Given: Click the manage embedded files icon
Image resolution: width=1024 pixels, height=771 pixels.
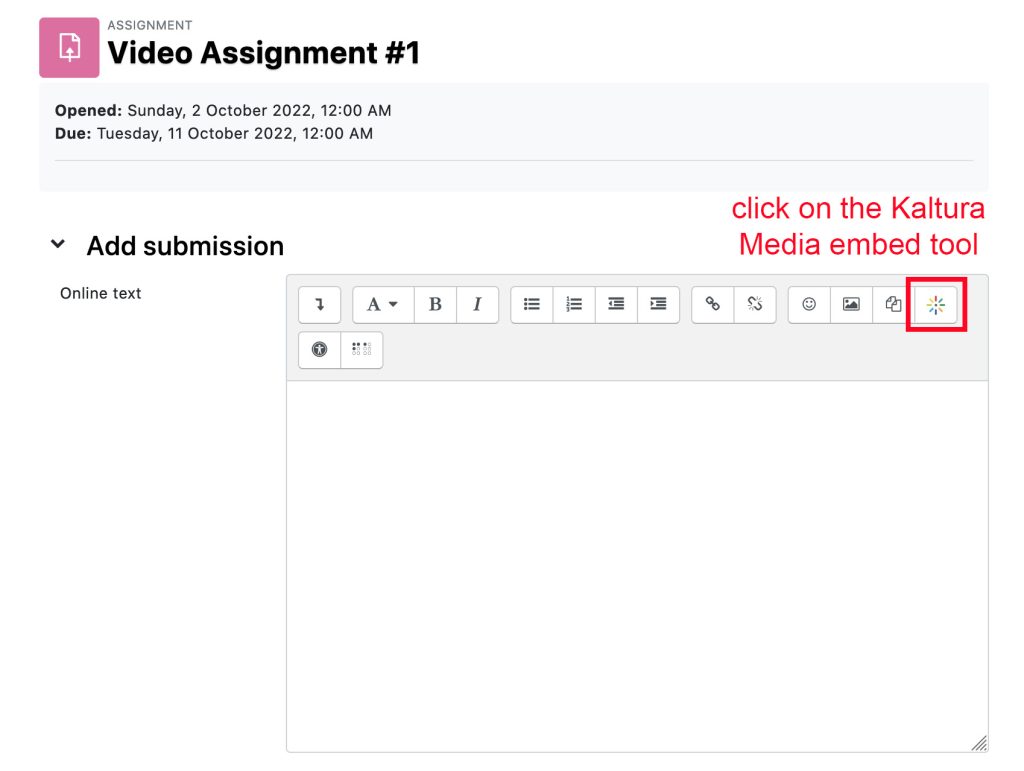Looking at the screenshot, I should coord(893,305).
